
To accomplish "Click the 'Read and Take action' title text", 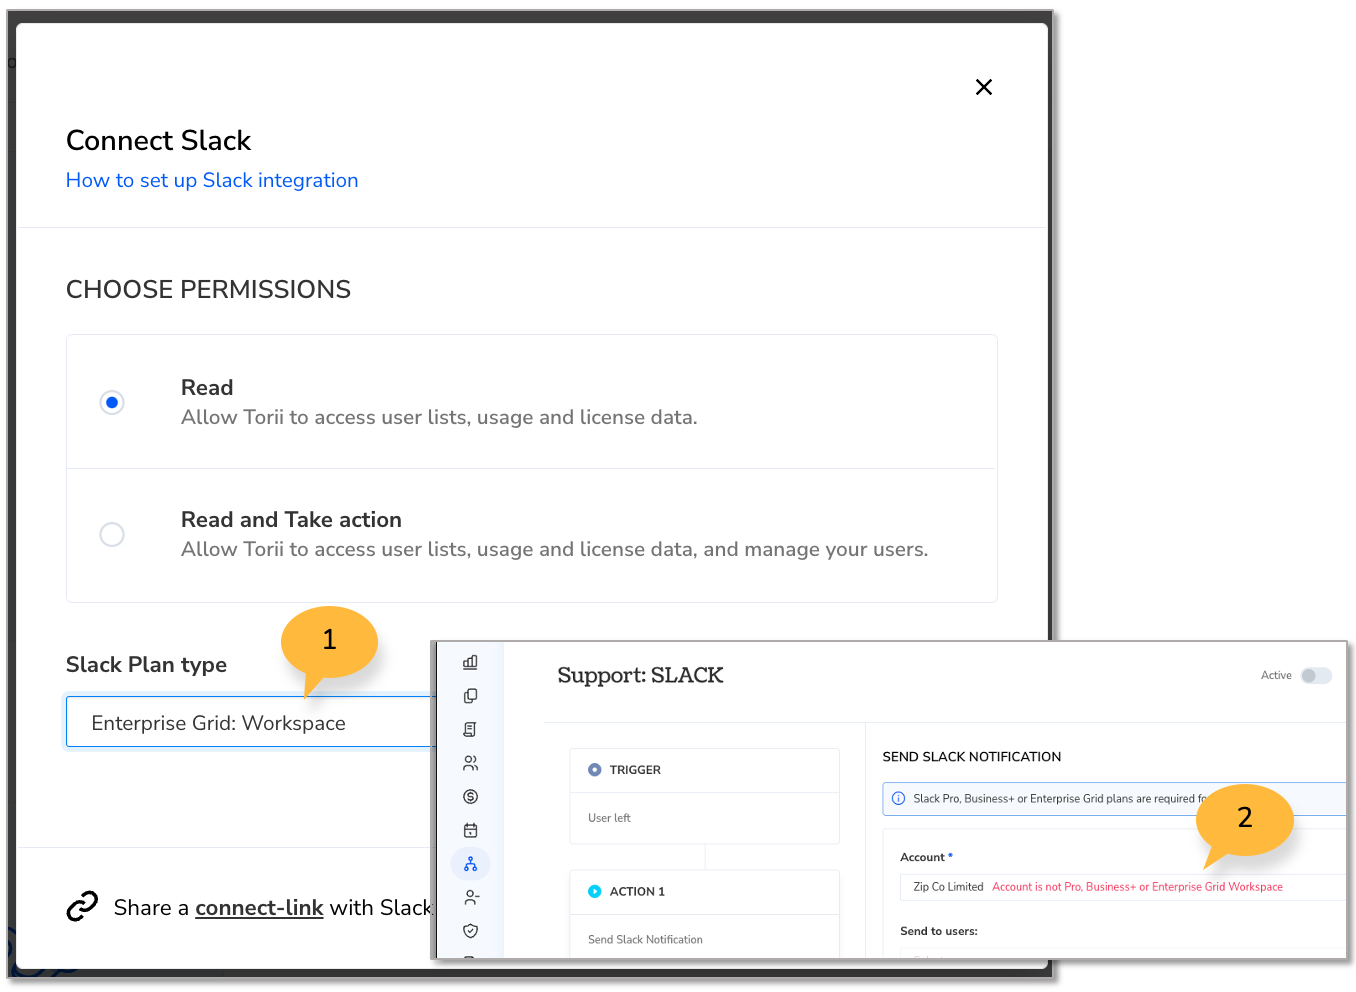I will pyautogui.click(x=291, y=519).
